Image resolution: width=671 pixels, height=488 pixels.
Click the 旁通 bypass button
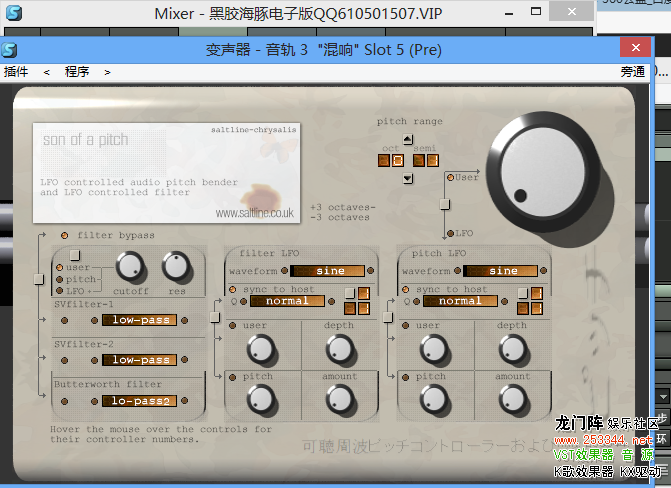click(632, 72)
